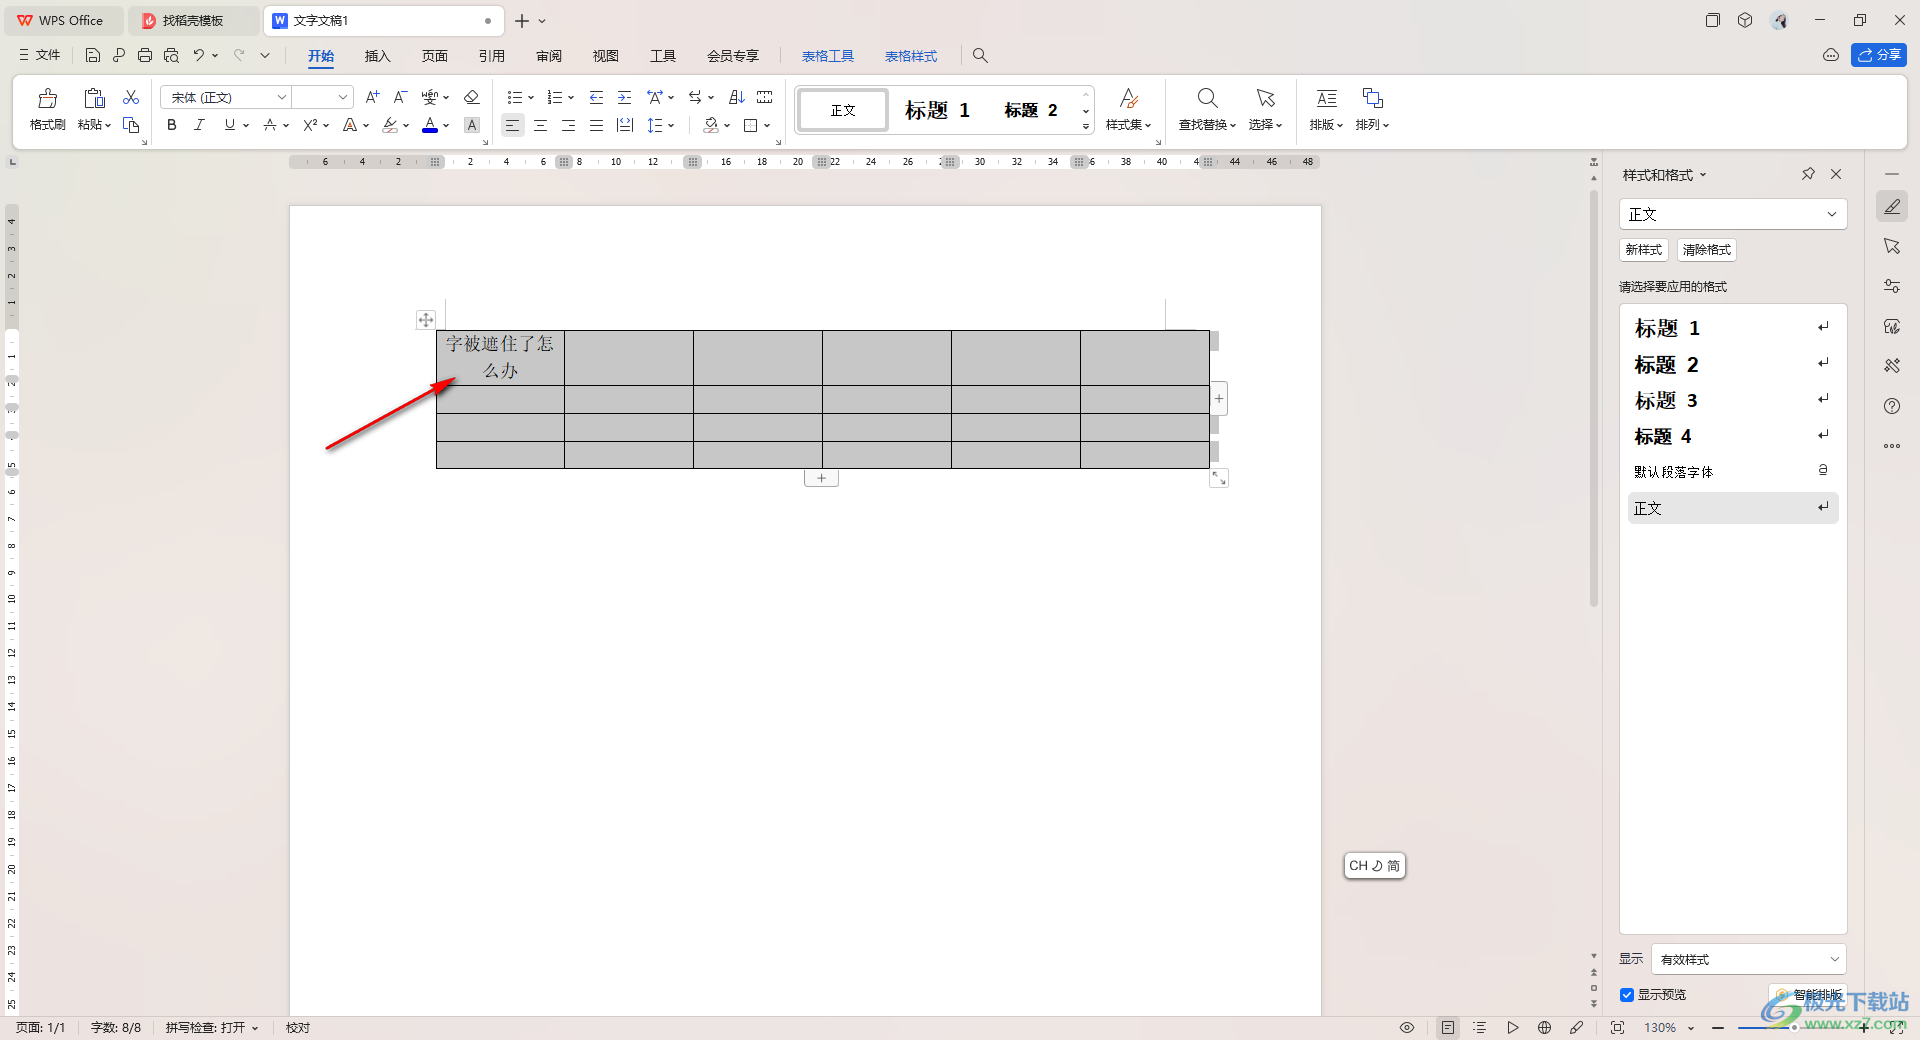1920x1040 pixels.
Task: Click the eraser clear formatting icon
Action: [x=472, y=97]
